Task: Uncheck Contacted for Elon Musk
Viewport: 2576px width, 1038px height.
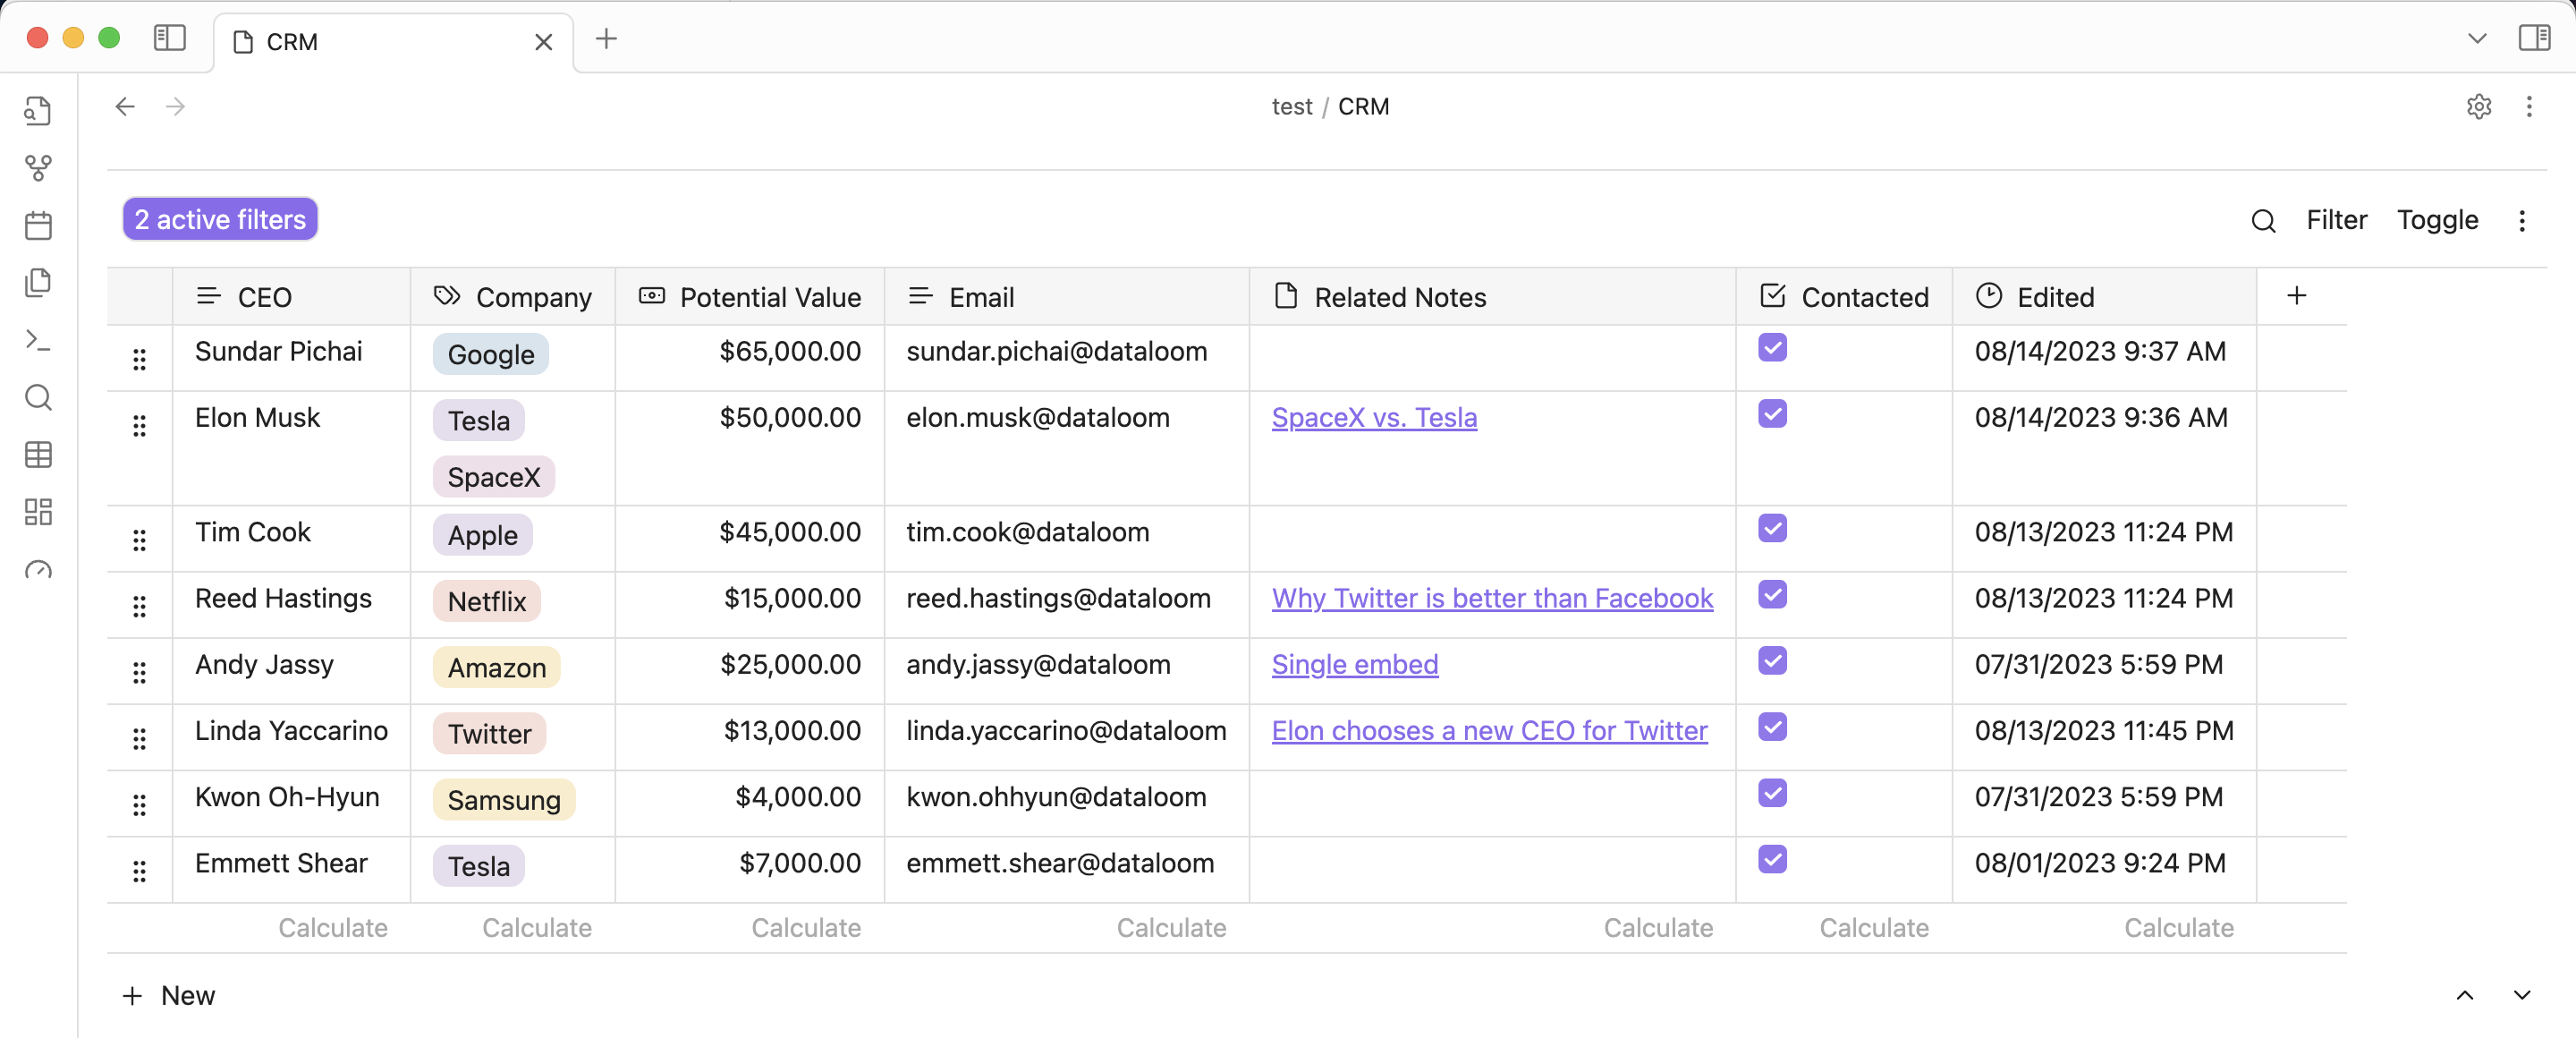Action: click(1772, 414)
